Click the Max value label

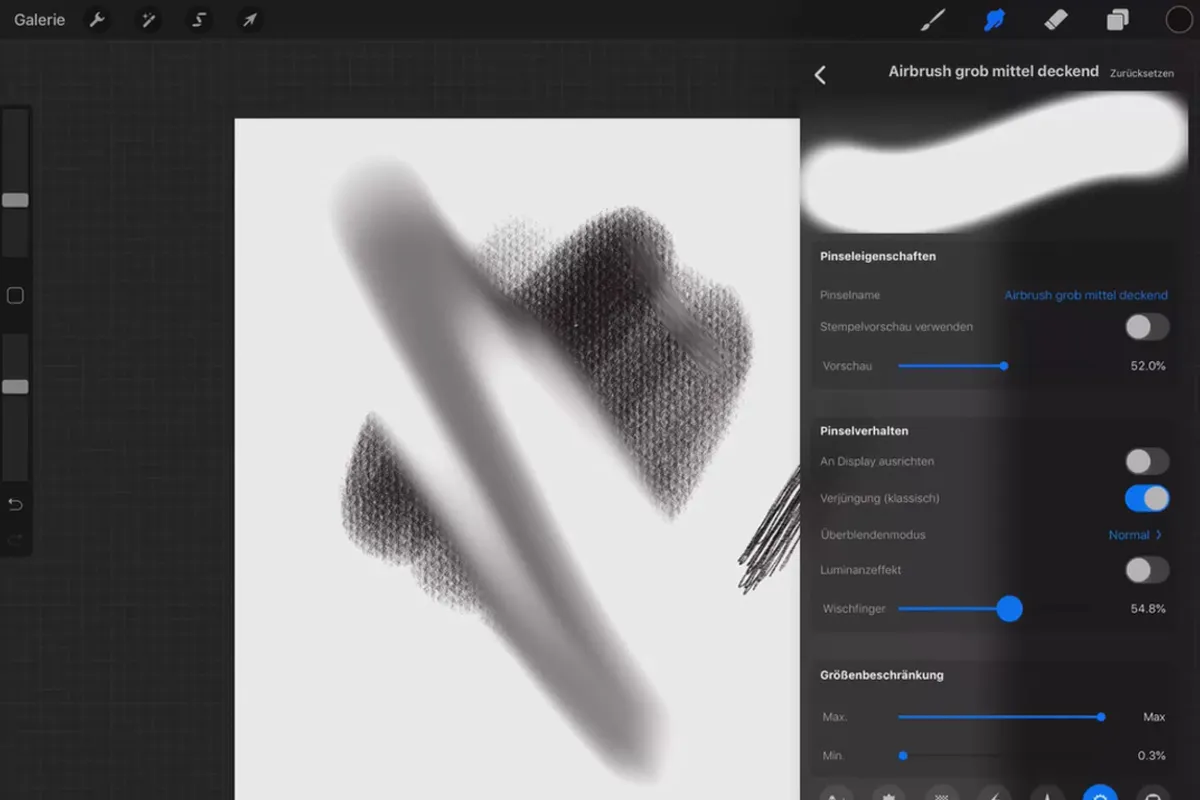coord(1154,717)
